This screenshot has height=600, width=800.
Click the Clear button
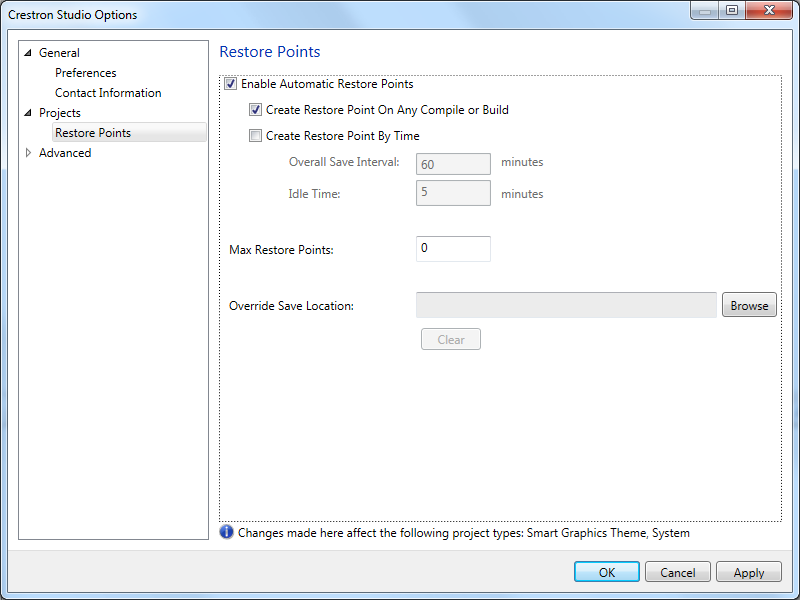(x=451, y=339)
